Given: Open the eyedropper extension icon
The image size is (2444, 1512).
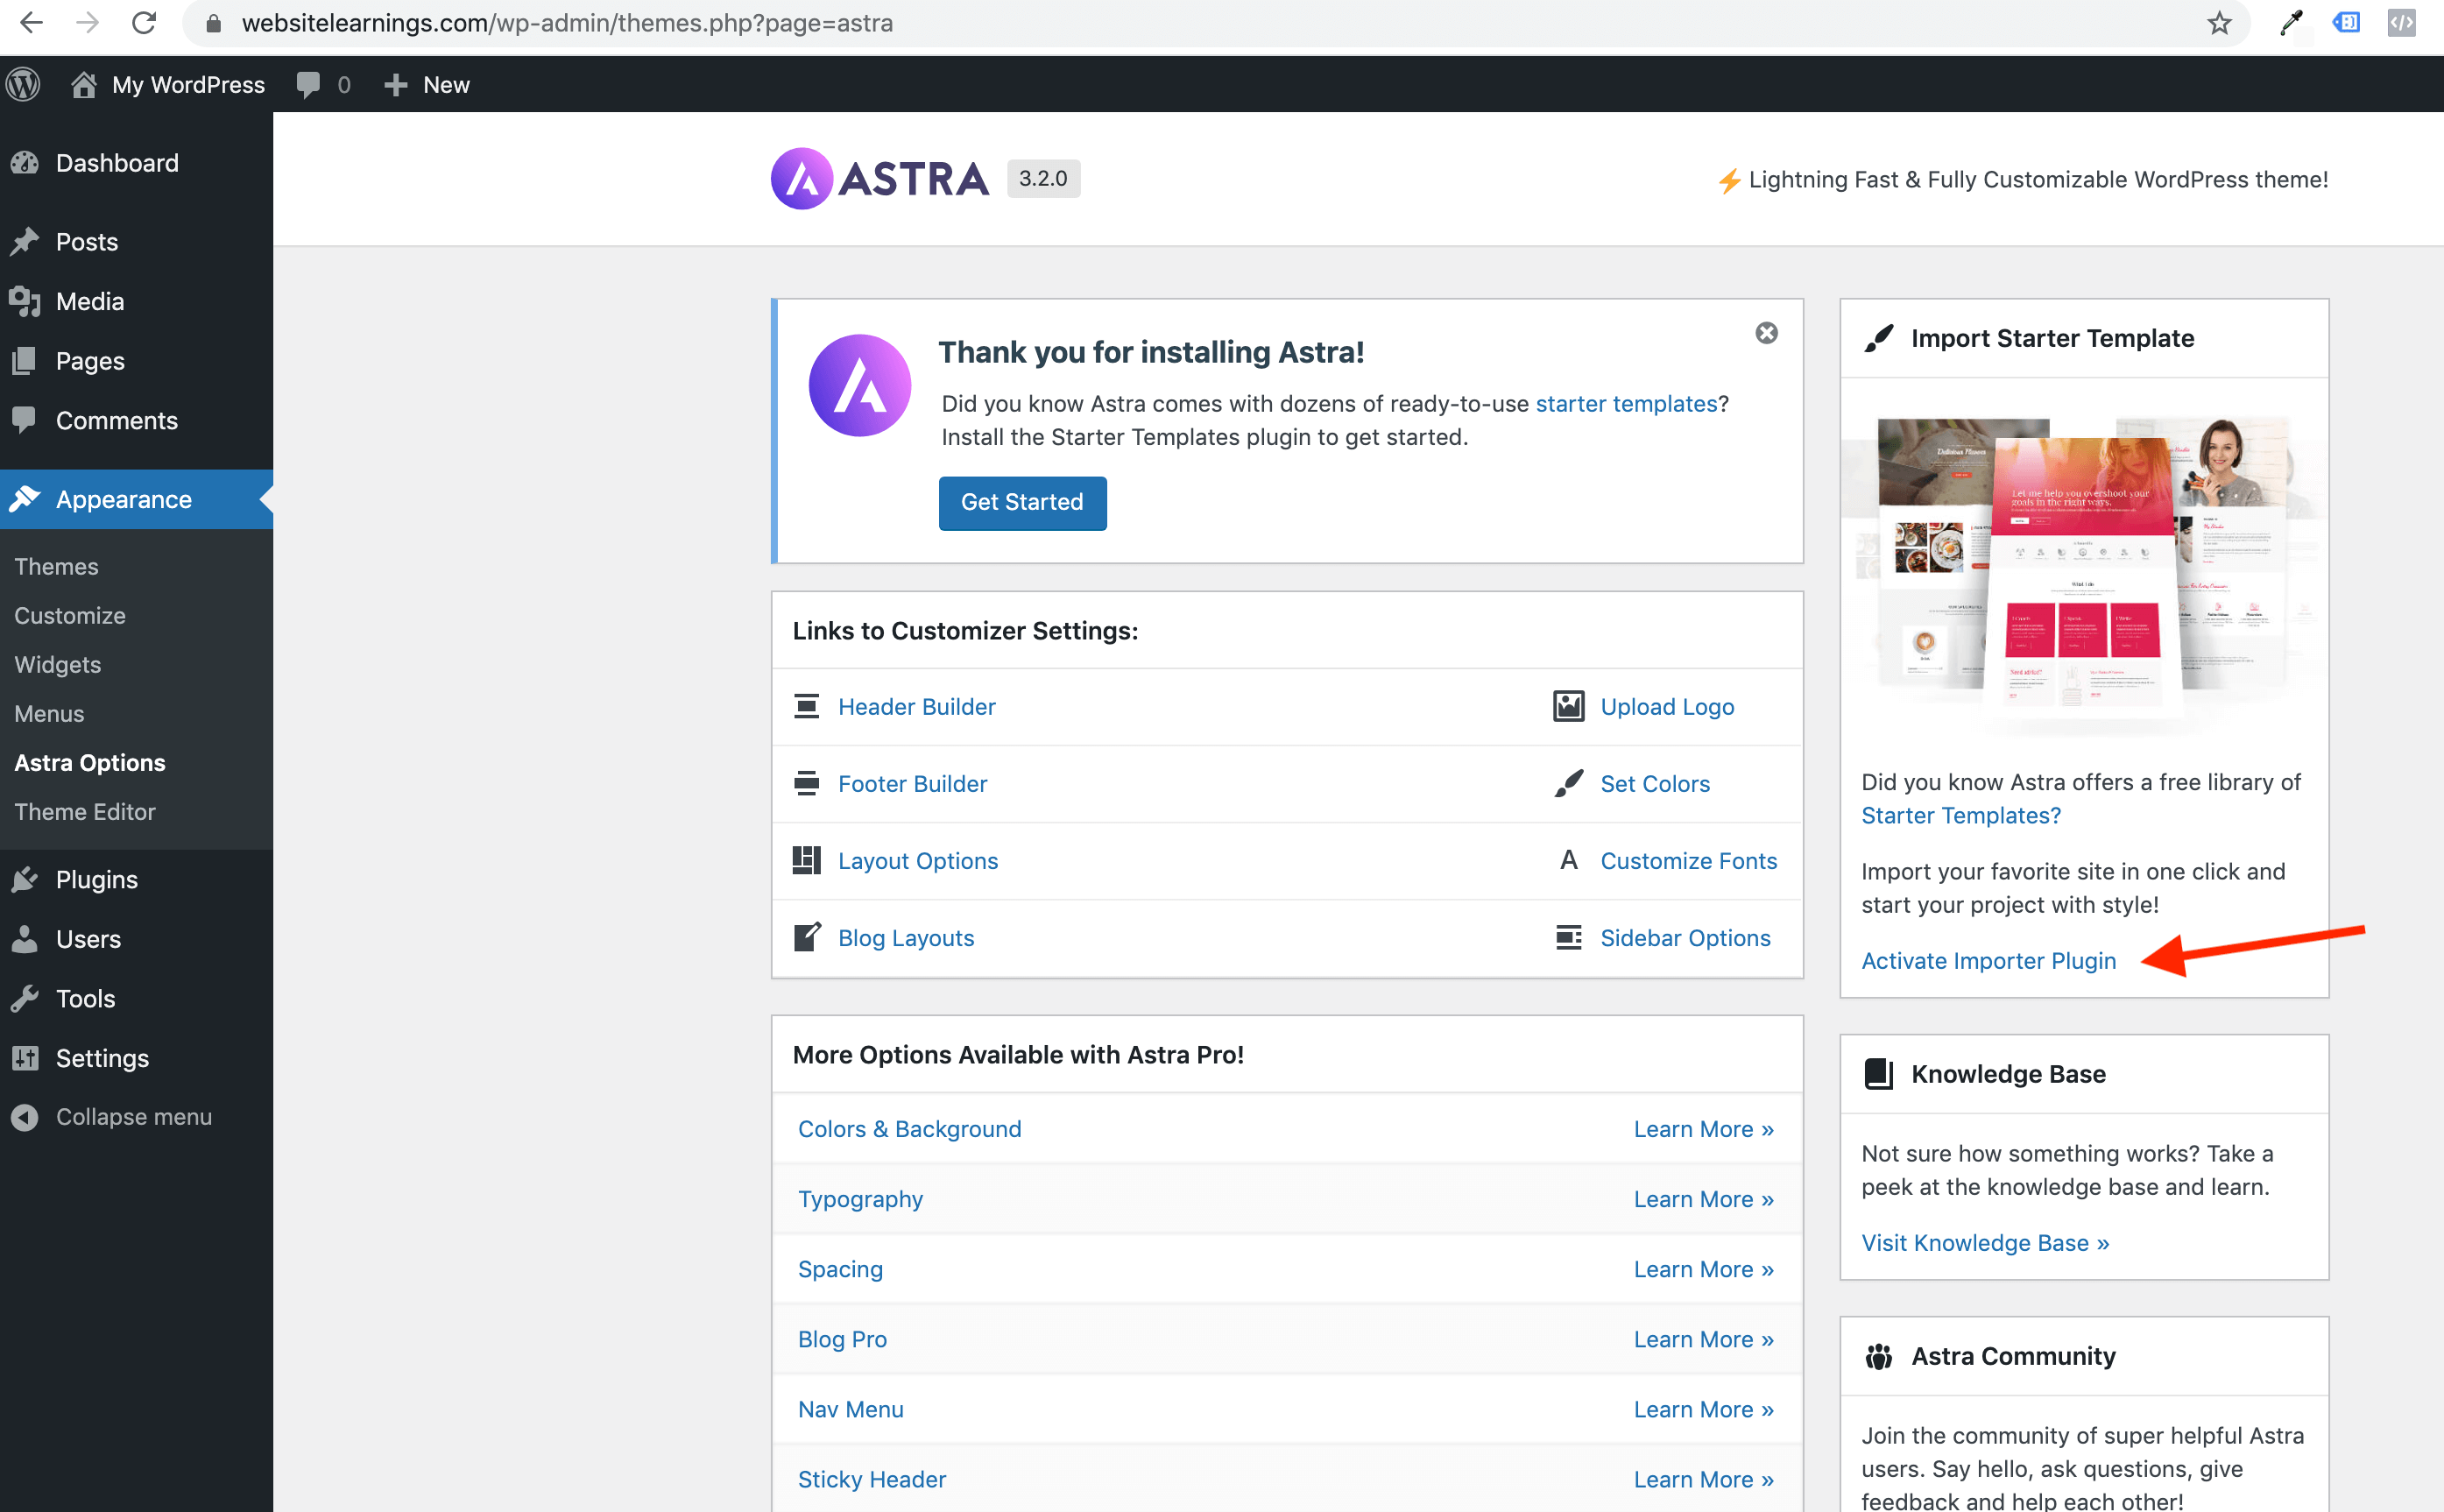Looking at the screenshot, I should tap(2291, 23).
